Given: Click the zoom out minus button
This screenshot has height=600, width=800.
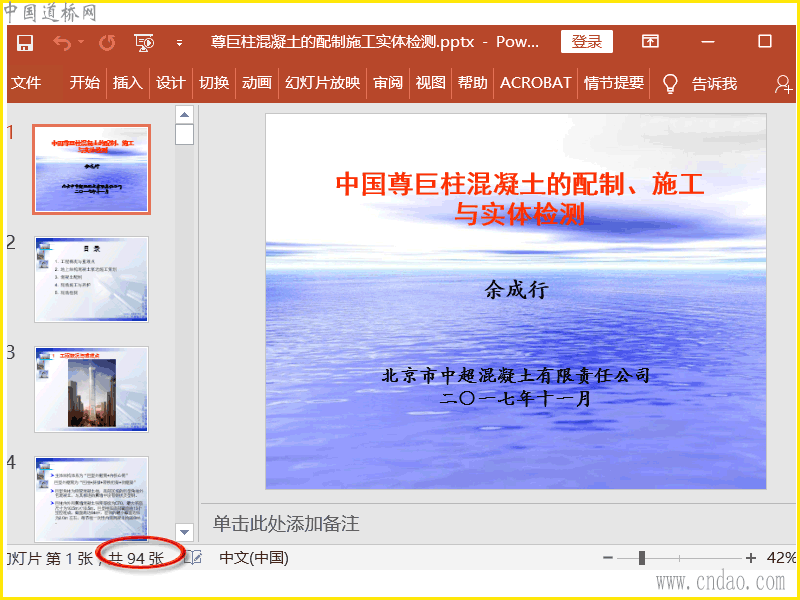Looking at the screenshot, I should coord(607,558).
